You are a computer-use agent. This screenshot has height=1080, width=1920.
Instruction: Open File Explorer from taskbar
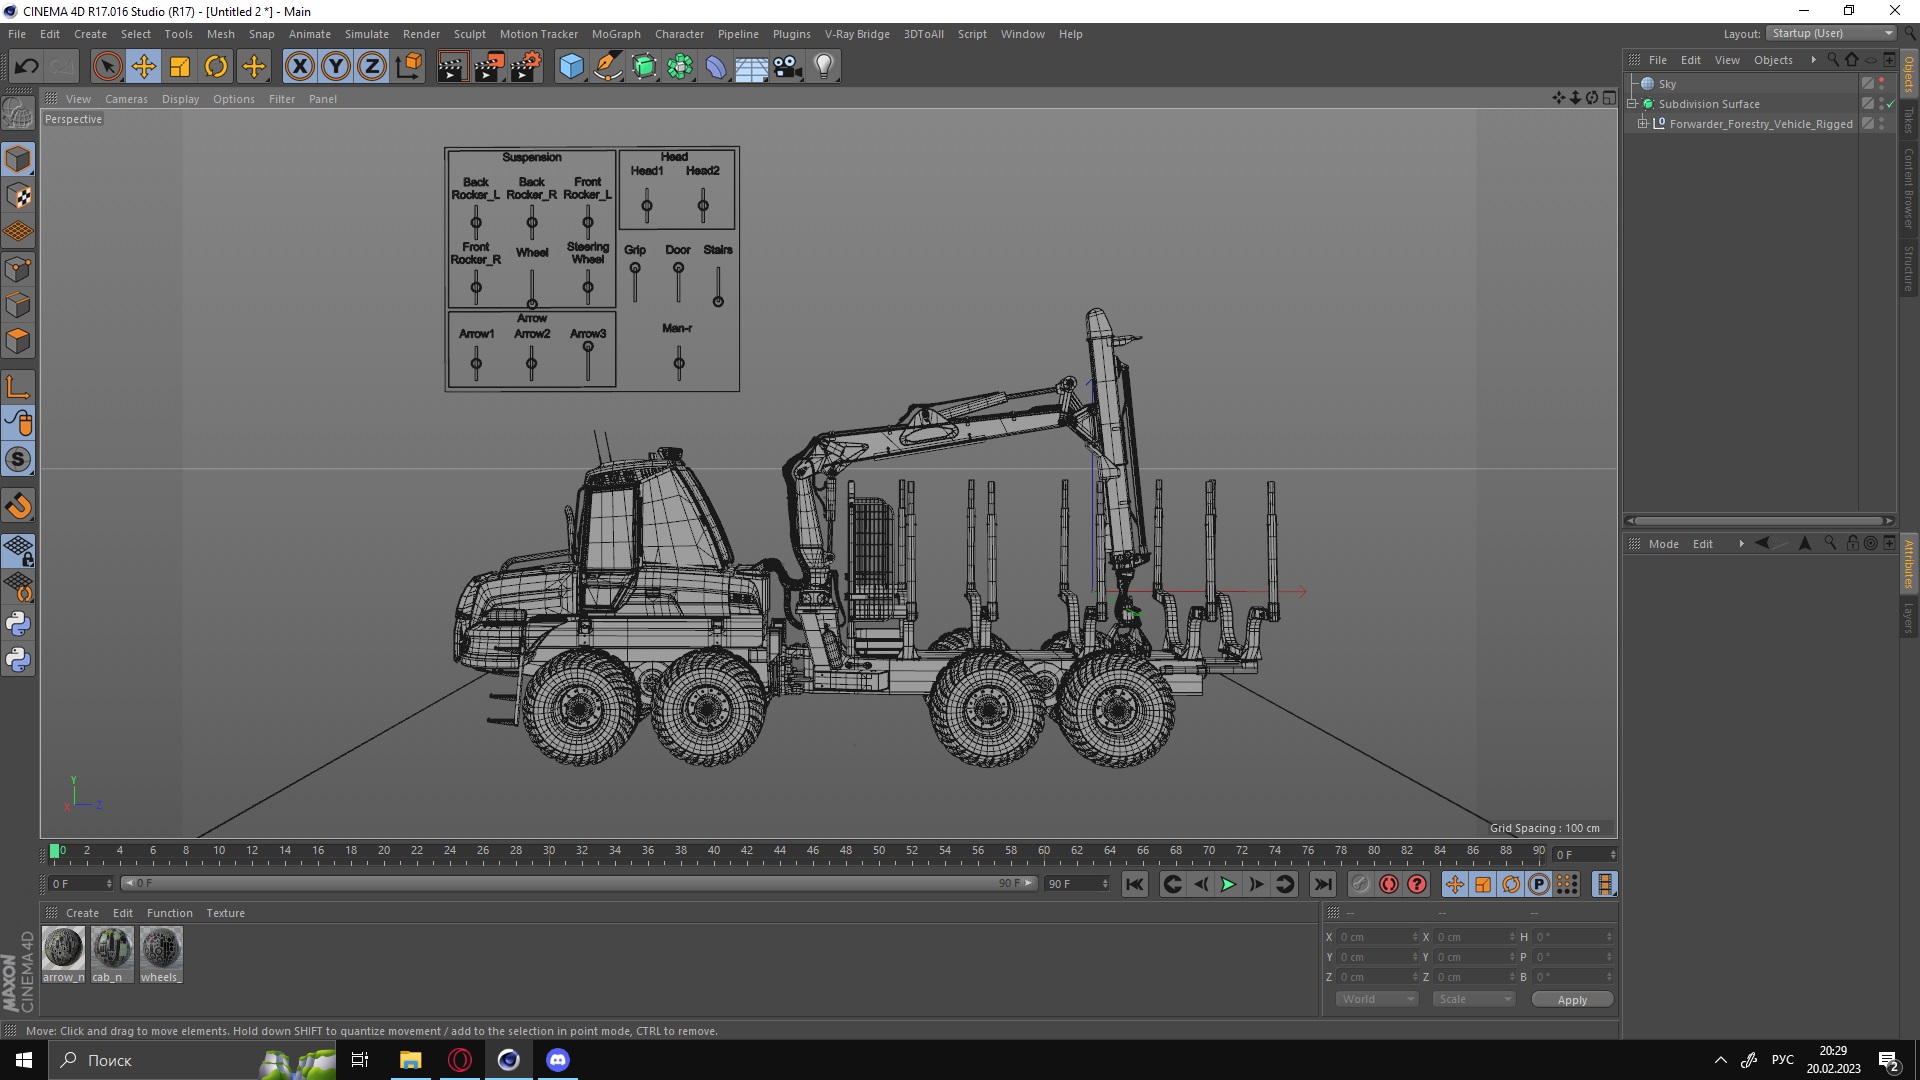click(410, 1060)
